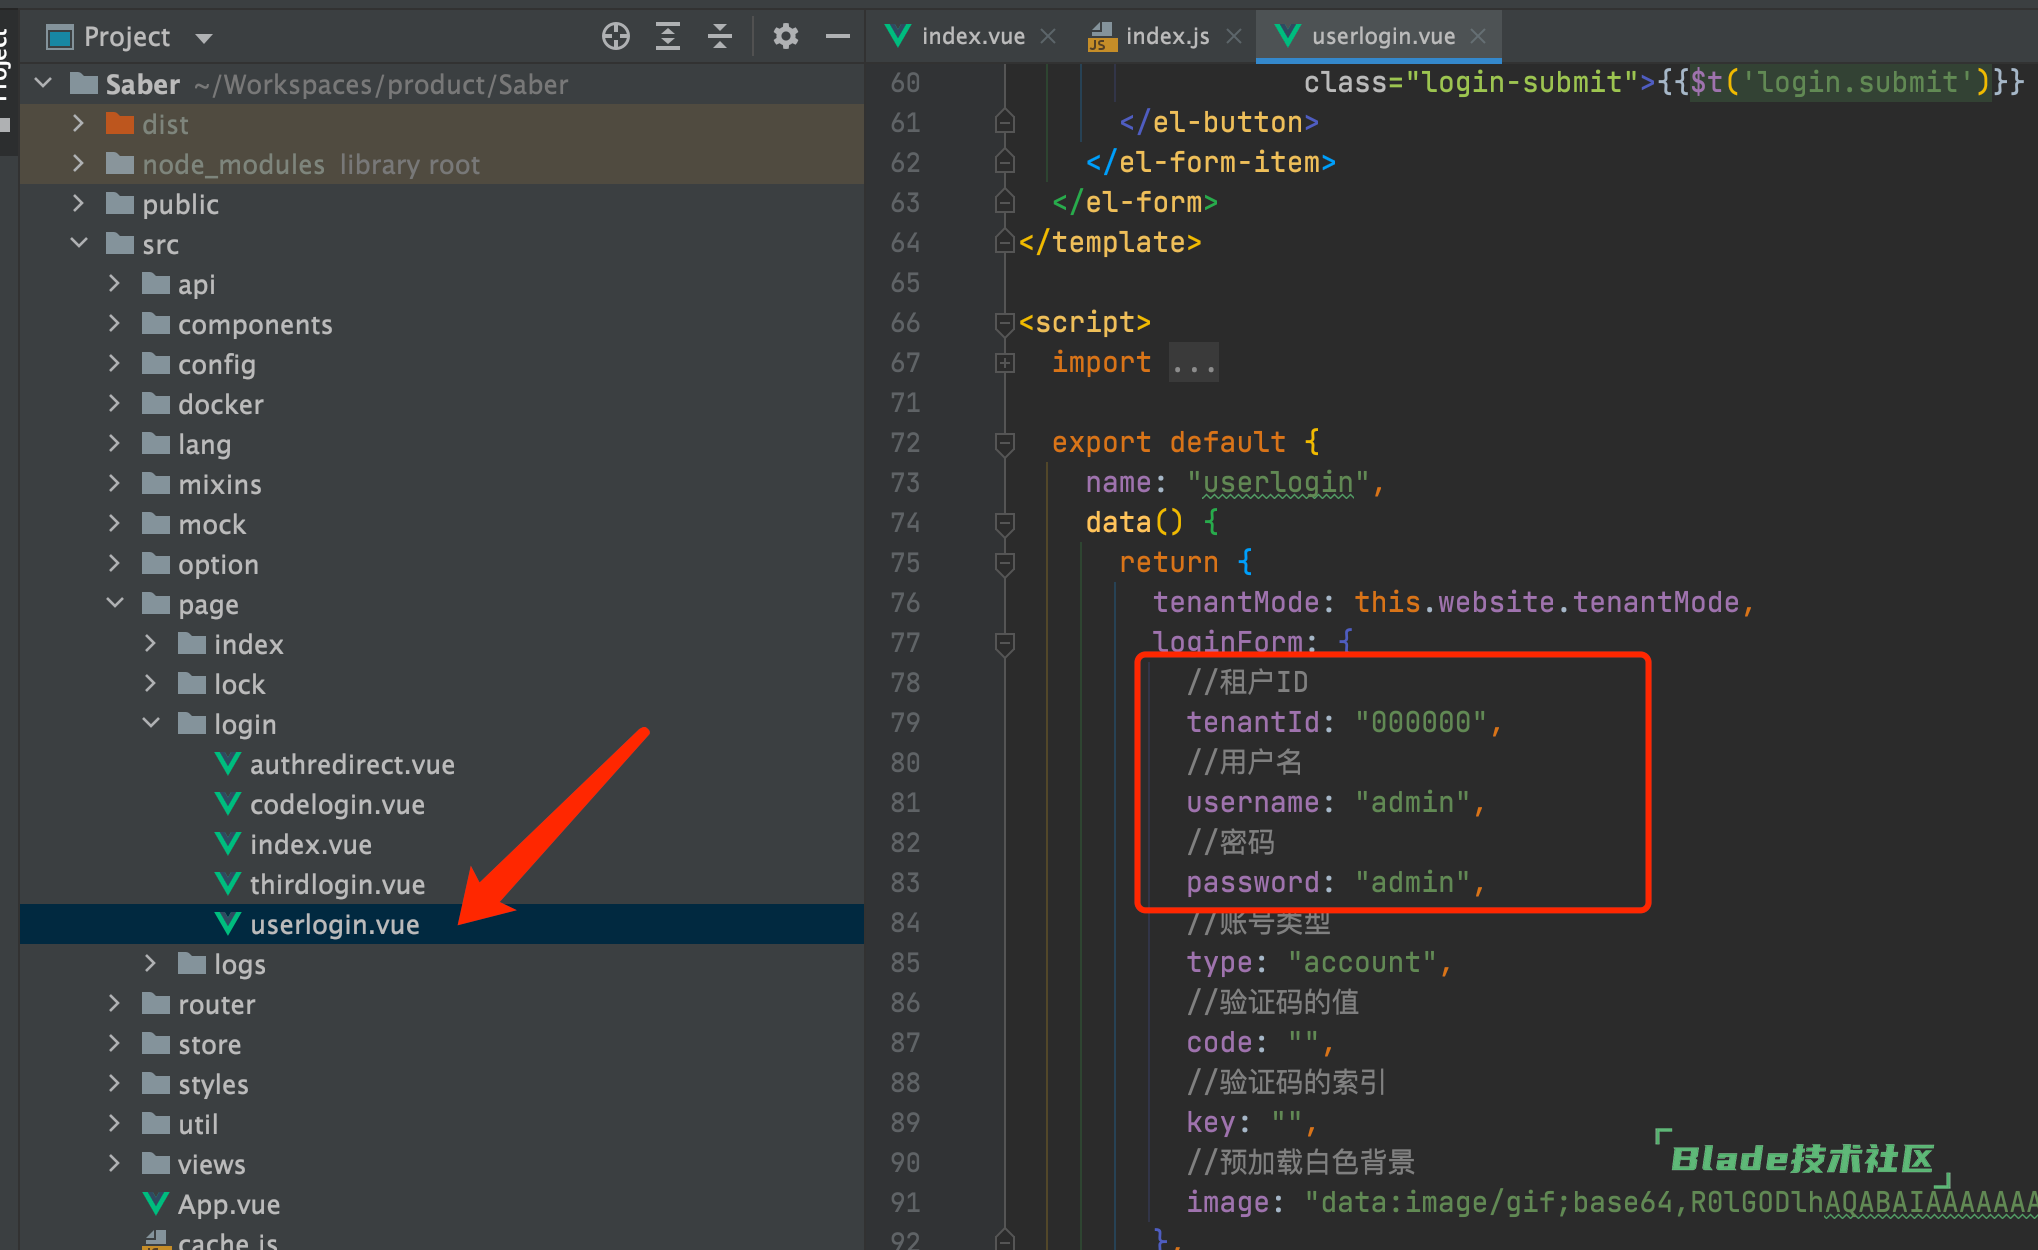Fold export default block at line 72
Viewport: 2038px width, 1250px height.
[x=1005, y=443]
